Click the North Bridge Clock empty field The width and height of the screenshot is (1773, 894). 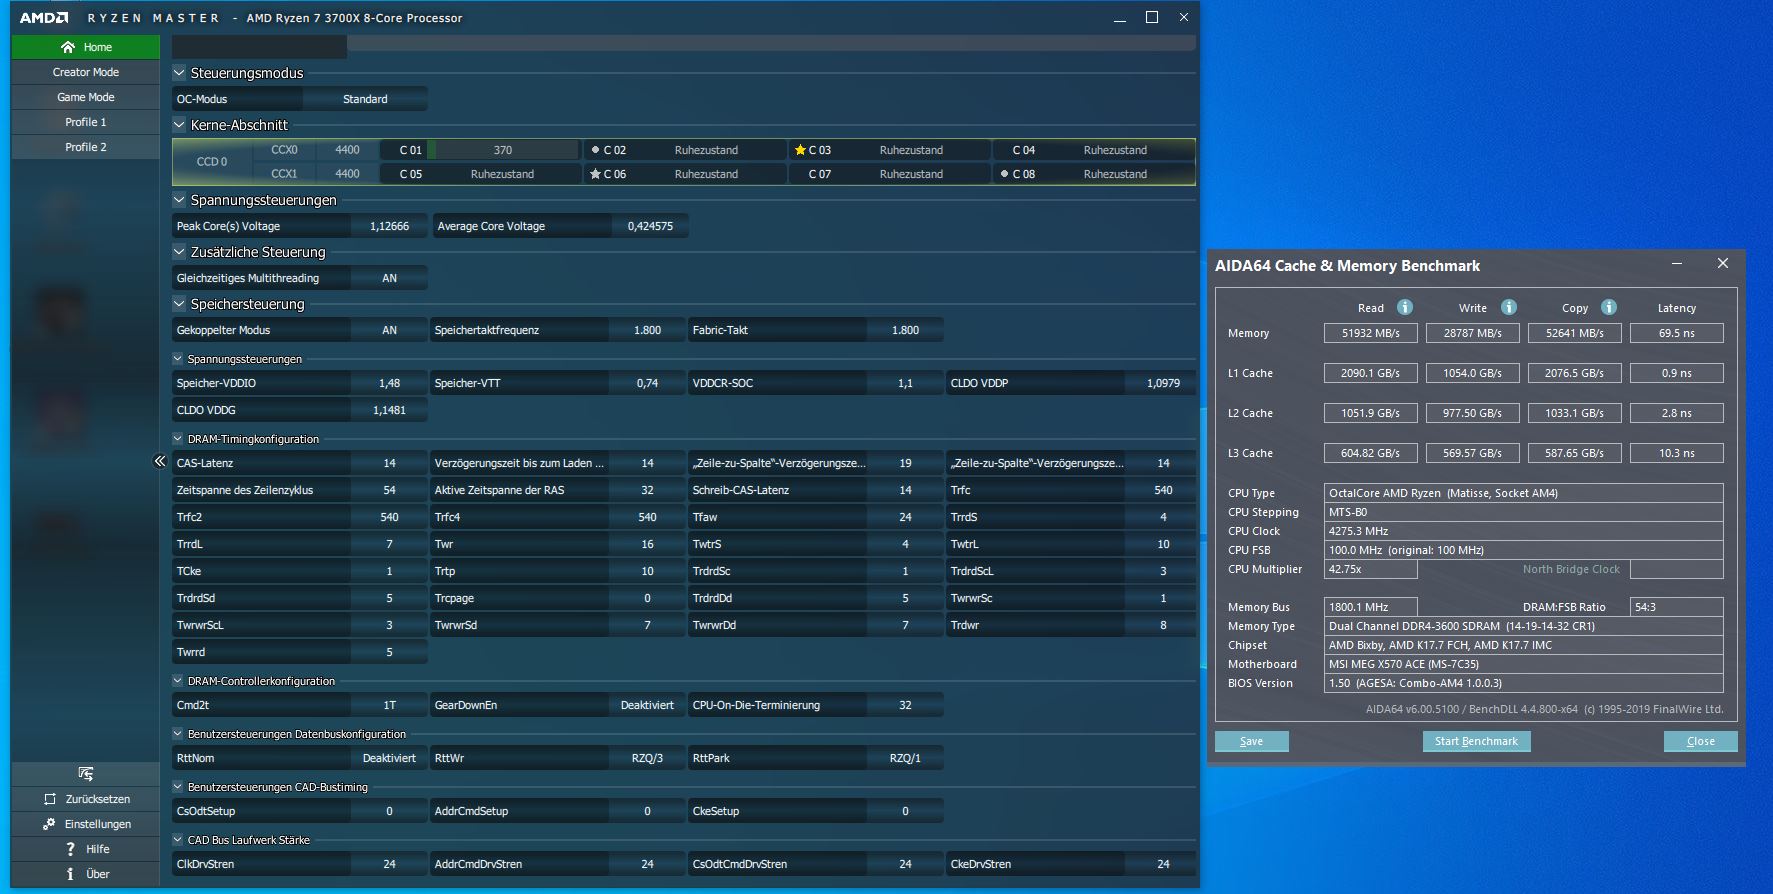(x=1676, y=569)
